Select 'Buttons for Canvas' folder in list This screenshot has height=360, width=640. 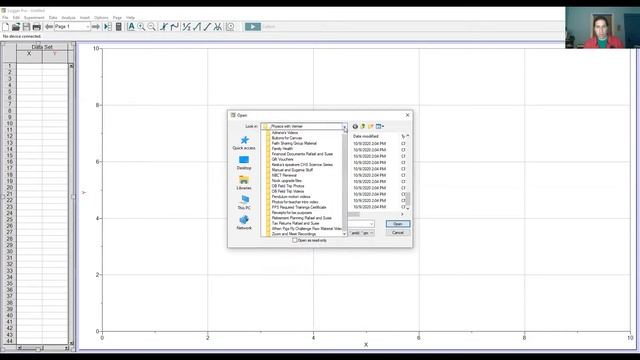(287, 138)
